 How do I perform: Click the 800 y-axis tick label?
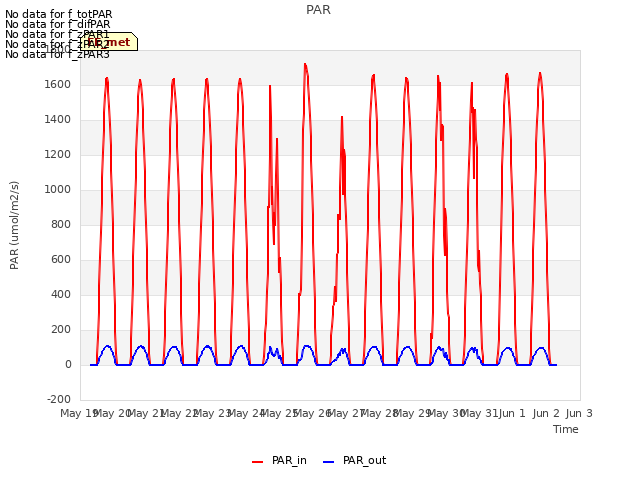[x=61, y=224]
